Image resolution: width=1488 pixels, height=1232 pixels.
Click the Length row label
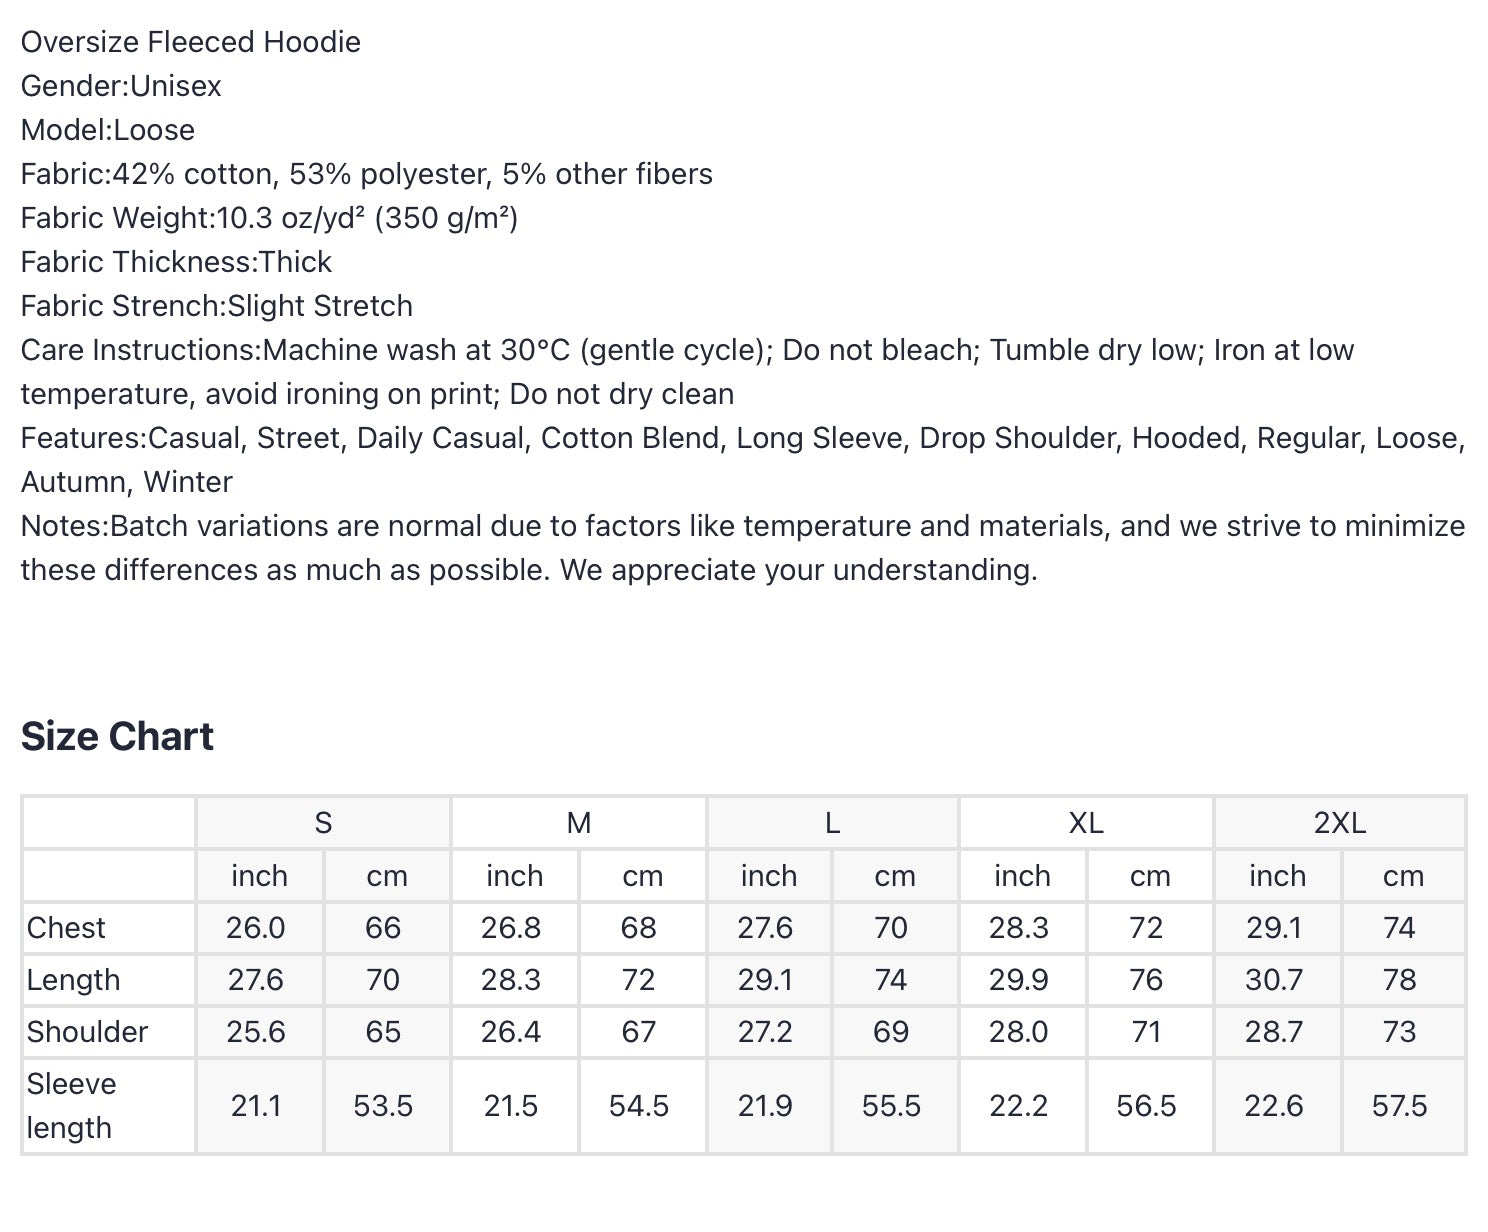point(73,980)
